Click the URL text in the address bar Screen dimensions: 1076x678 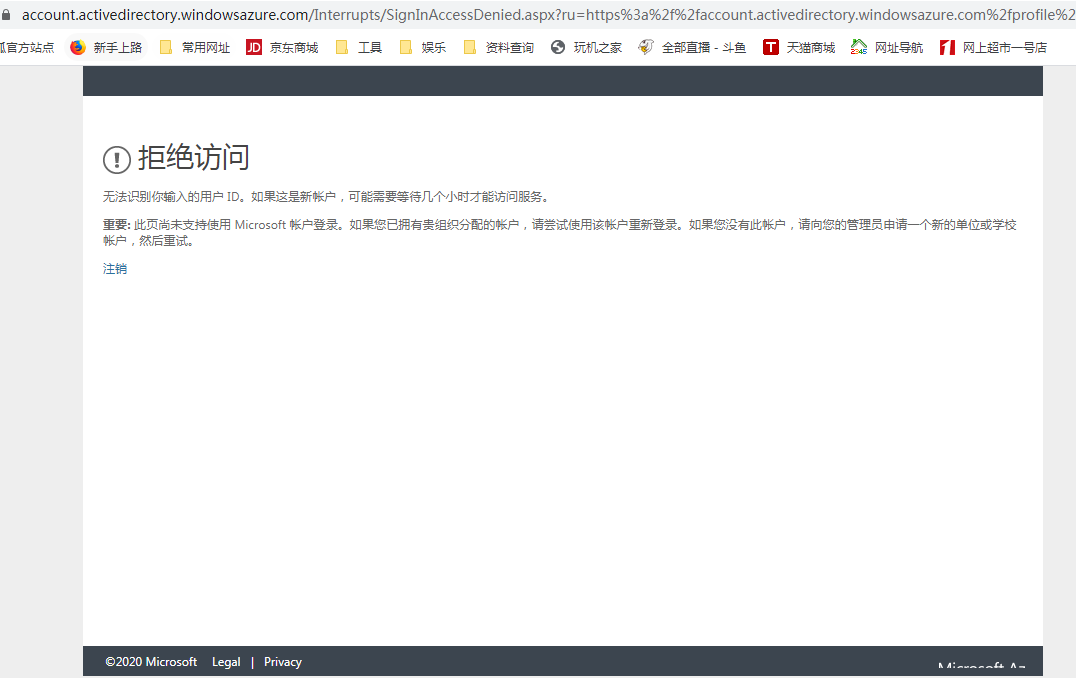[x=548, y=14]
